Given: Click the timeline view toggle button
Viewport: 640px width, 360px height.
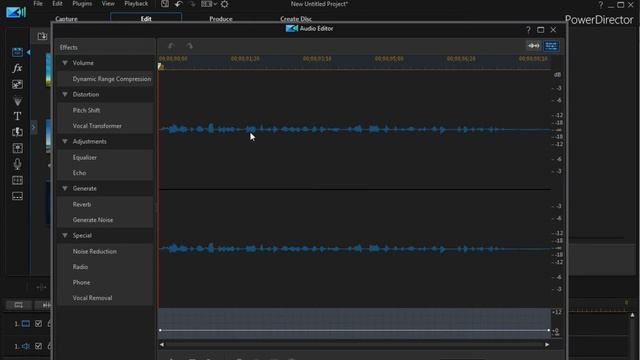Looking at the screenshot, I should click(18, 305).
